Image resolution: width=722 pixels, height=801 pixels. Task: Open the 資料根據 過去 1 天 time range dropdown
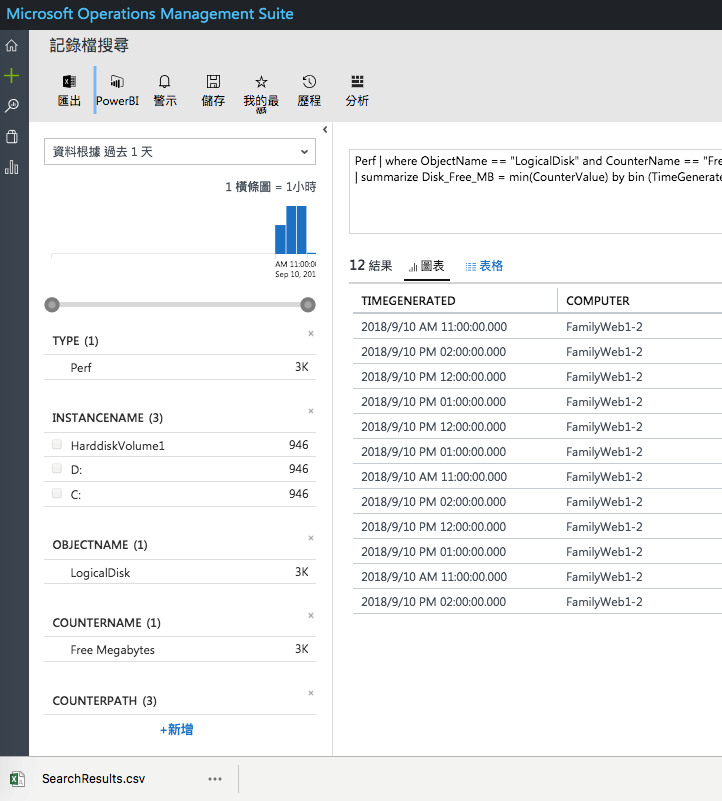point(180,152)
